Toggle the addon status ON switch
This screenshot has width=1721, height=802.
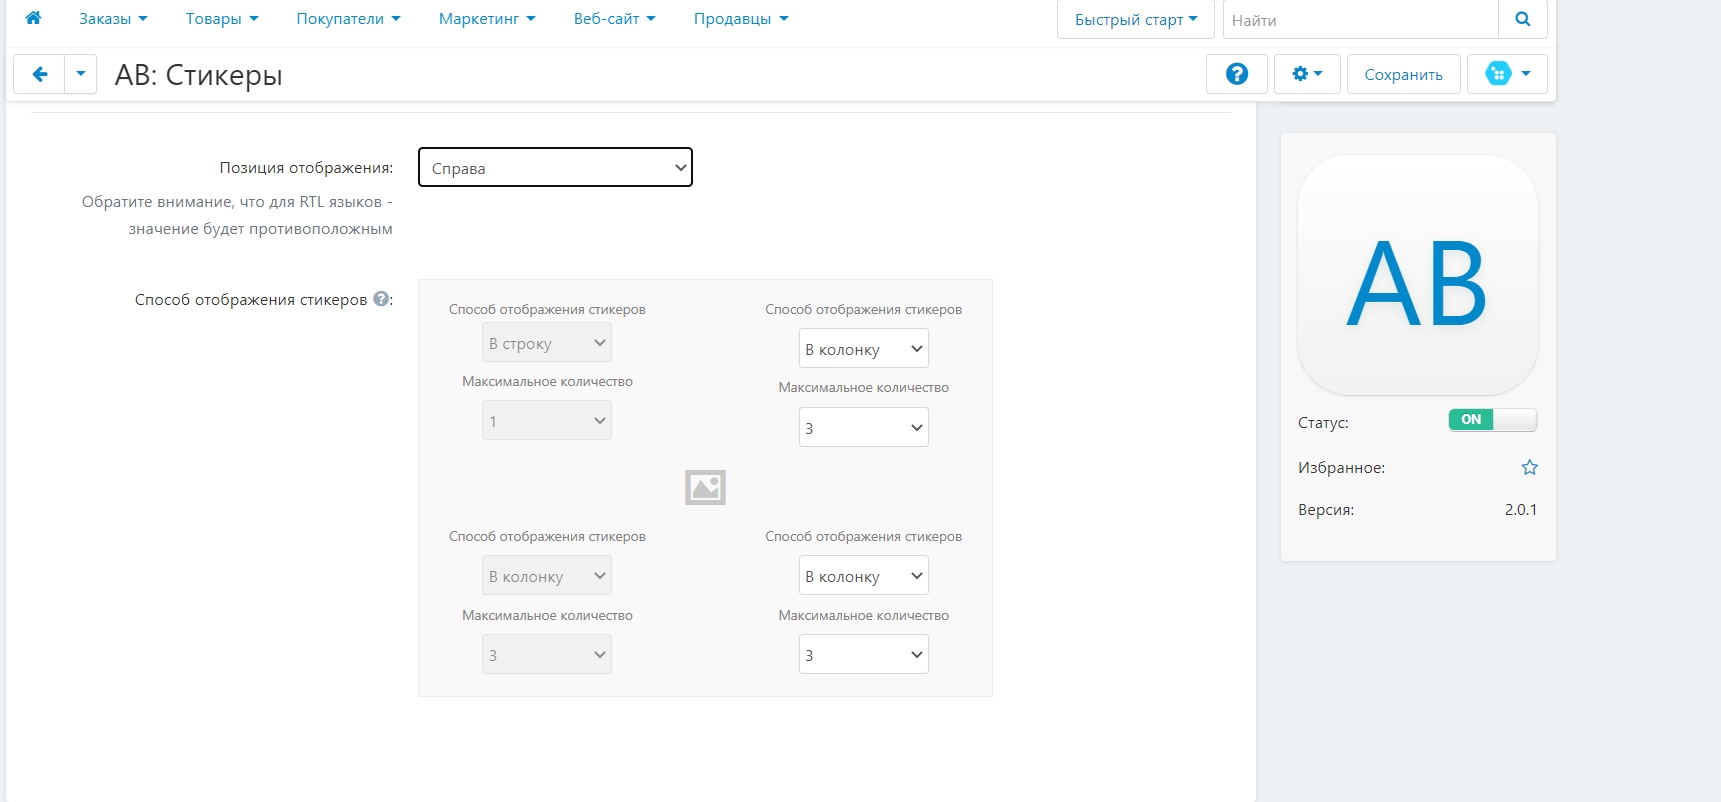(1491, 420)
